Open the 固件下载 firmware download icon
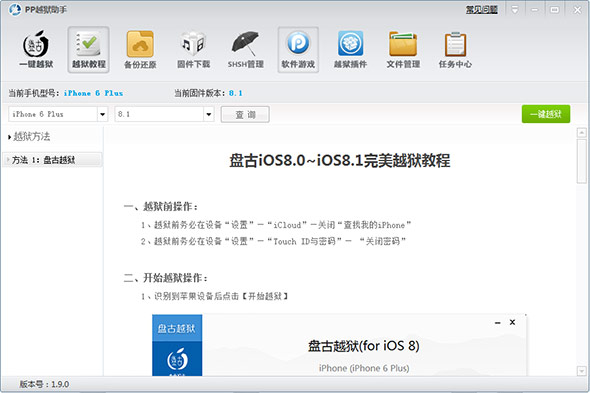 [x=193, y=50]
